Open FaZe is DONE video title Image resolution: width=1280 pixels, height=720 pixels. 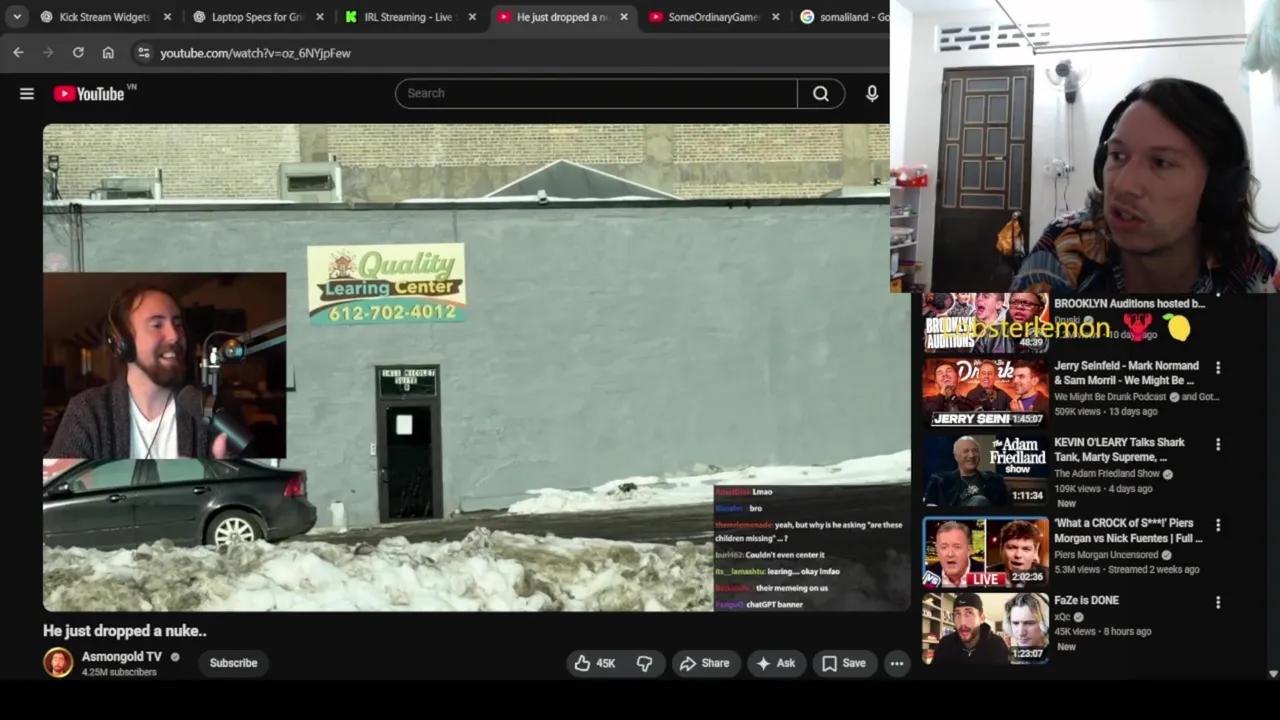click(x=1086, y=600)
